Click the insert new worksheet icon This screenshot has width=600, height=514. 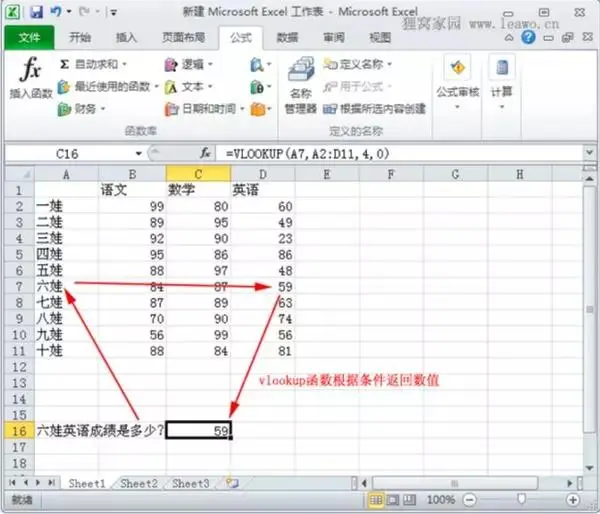tap(232, 483)
